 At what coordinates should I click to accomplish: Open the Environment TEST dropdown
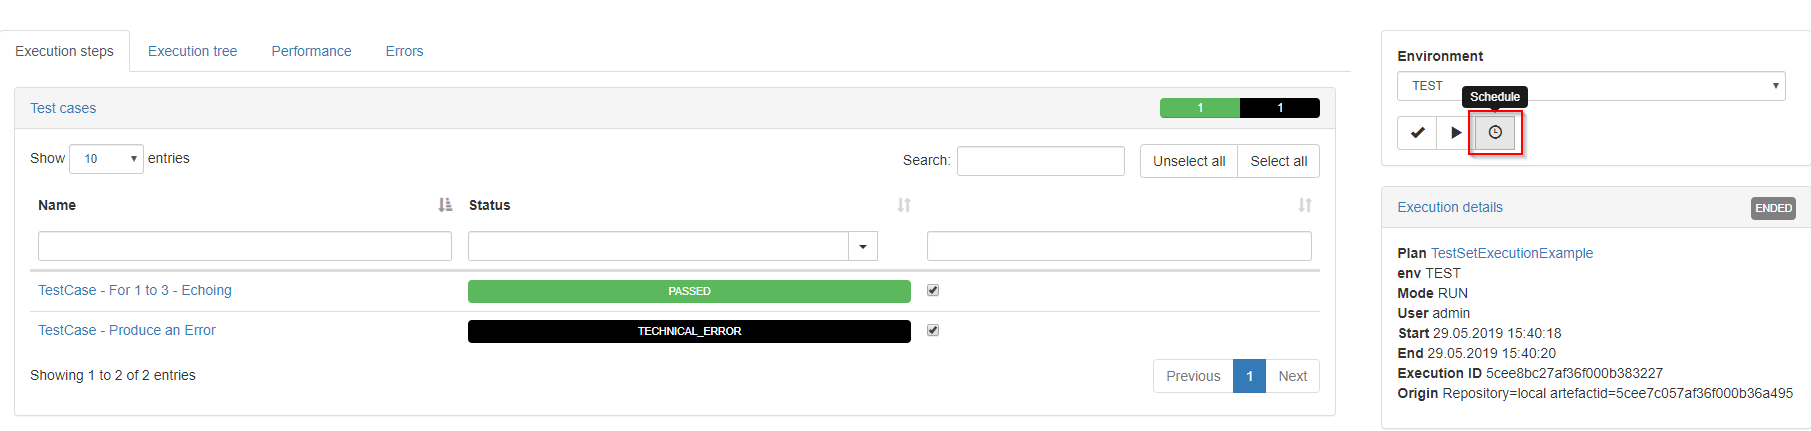[1591, 86]
